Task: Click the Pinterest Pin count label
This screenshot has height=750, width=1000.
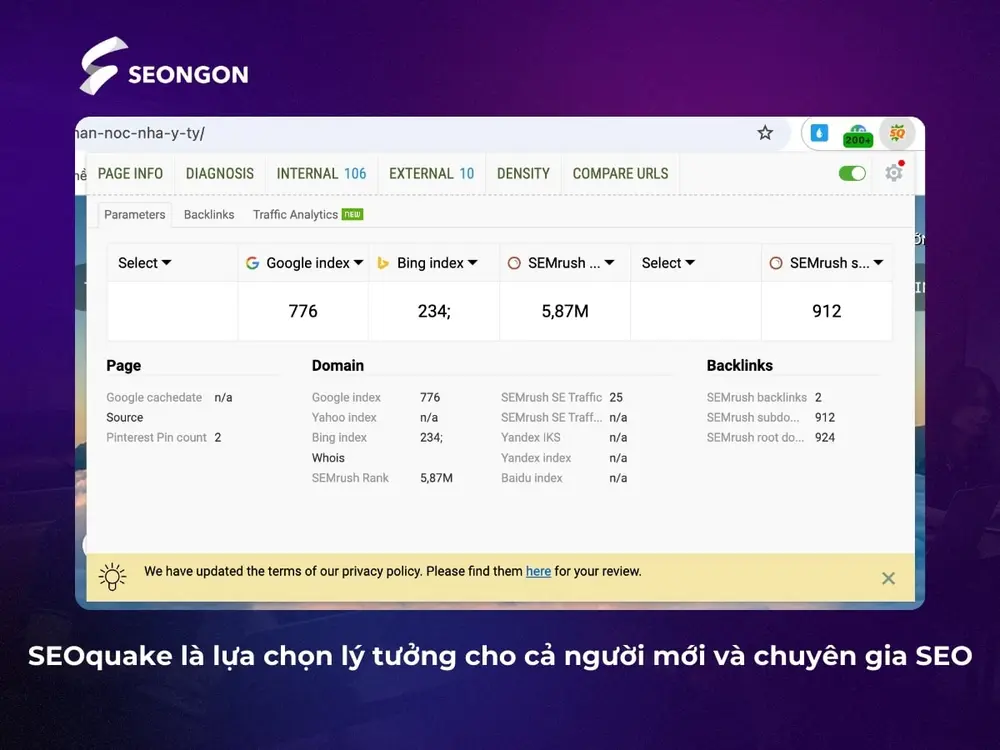Action: coord(156,438)
